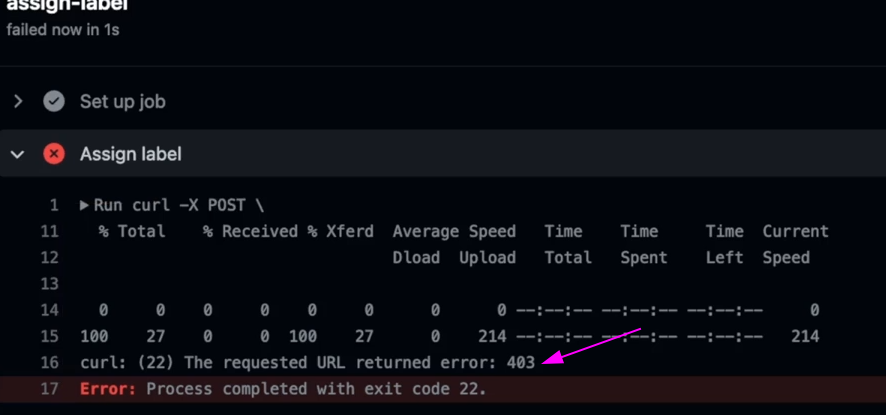The height and width of the screenshot is (415, 886).
Task: Expand the Set up job step chevron
Action: coord(18,101)
